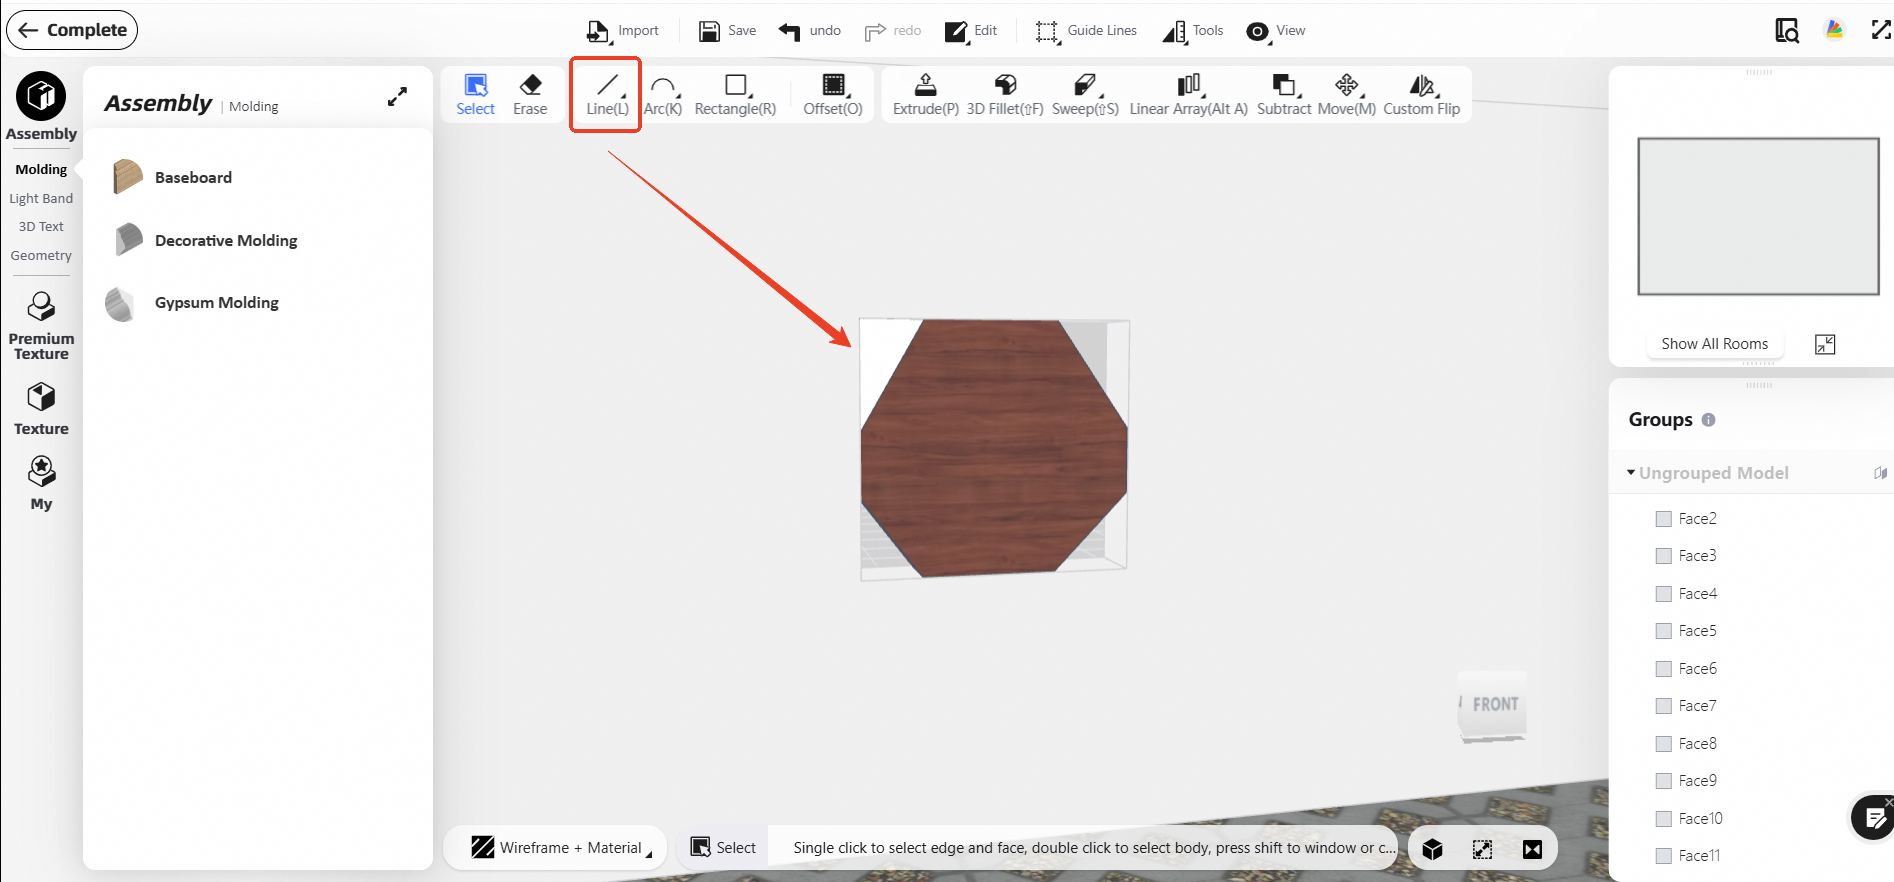Viewport: 1894px width, 882px height.
Task: Switch to the 3D Text category
Action: 41,227
